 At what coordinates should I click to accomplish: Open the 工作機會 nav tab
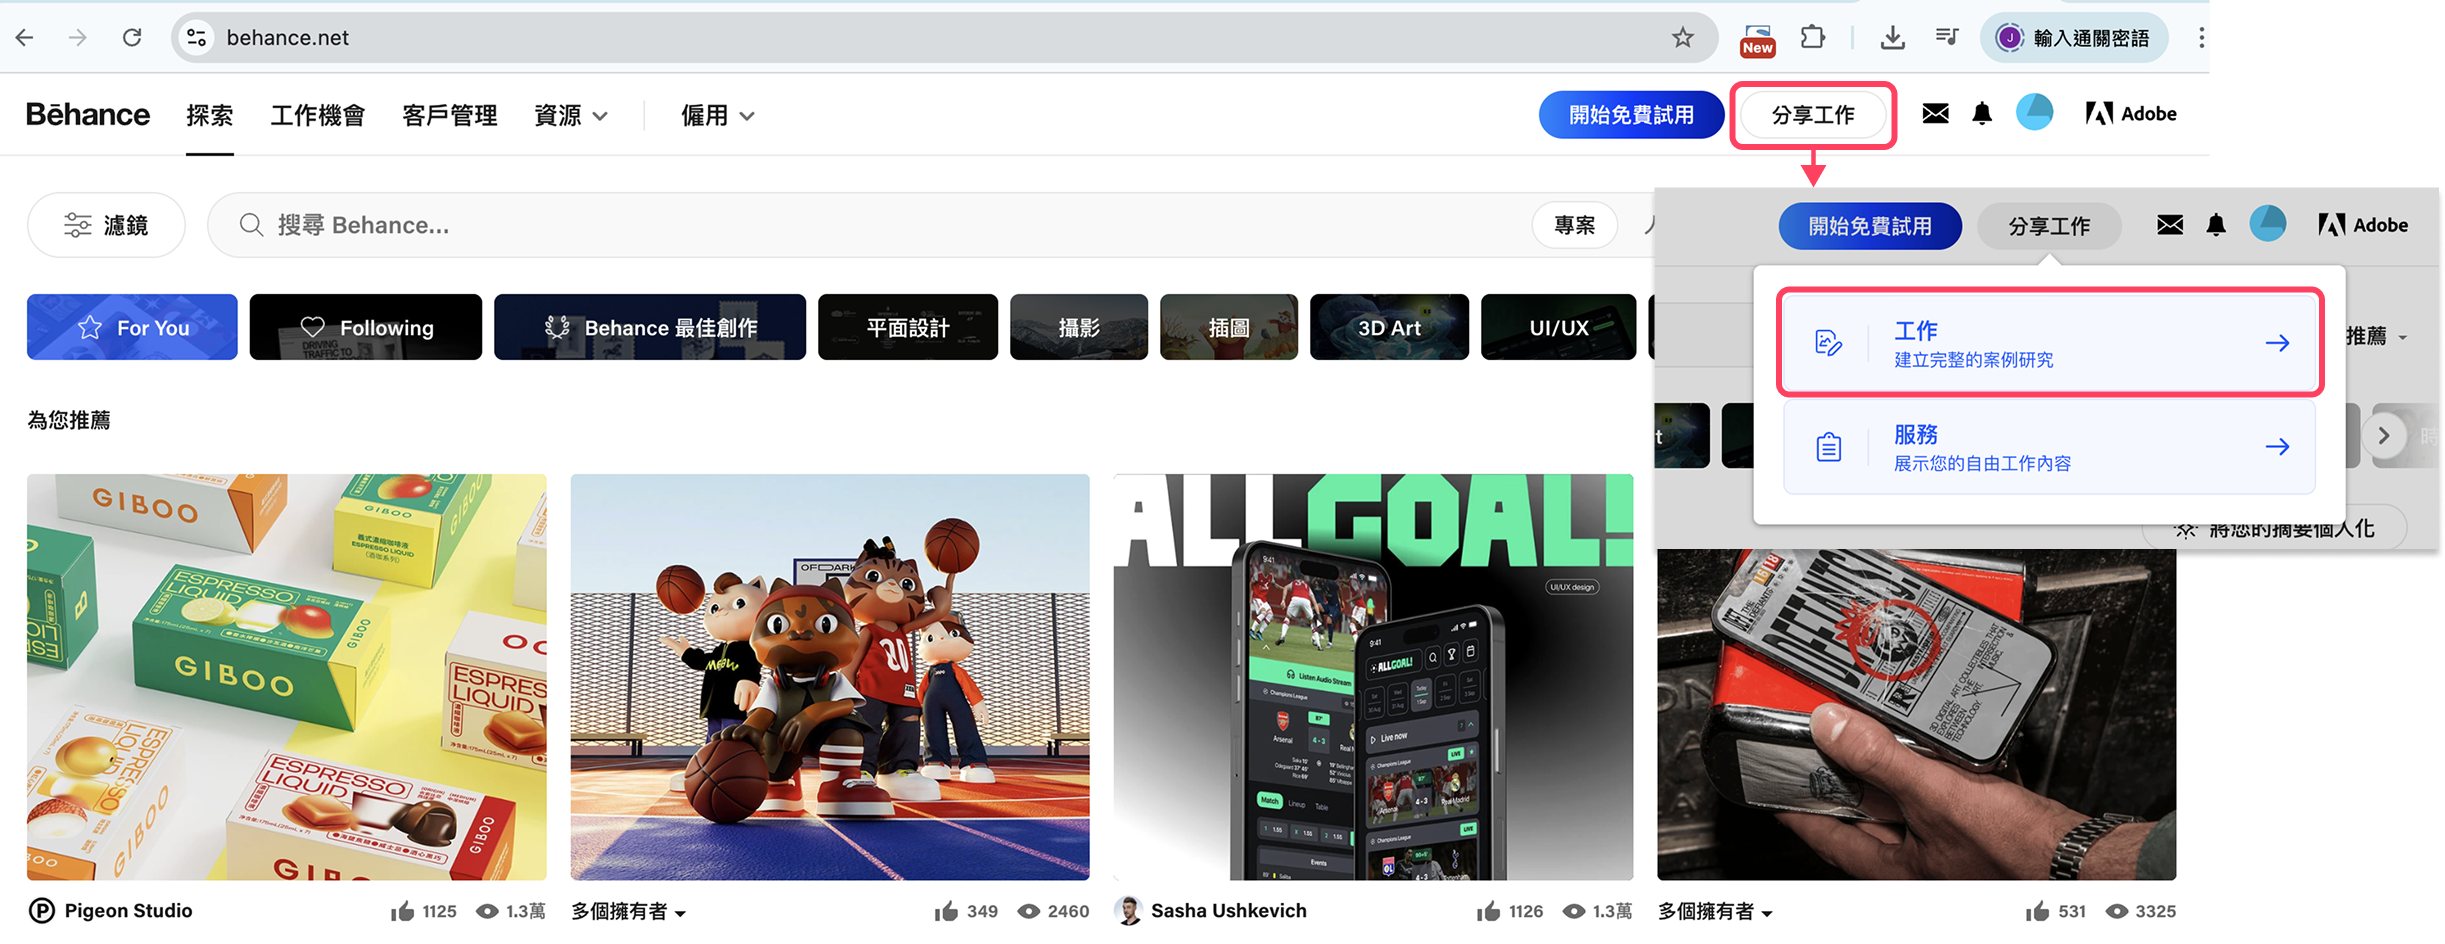[x=318, y=116]
